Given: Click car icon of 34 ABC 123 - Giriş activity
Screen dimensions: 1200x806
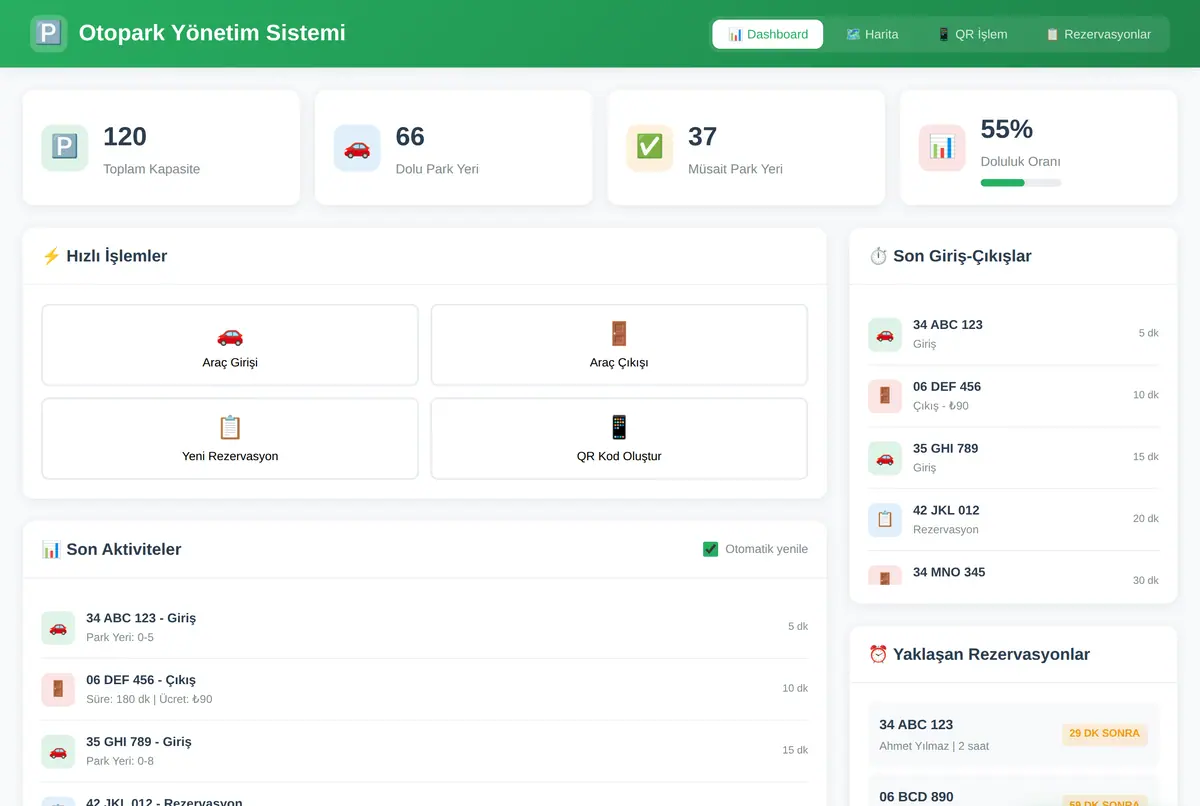Looking at the screenshot, I should click(x=58, y=627).
